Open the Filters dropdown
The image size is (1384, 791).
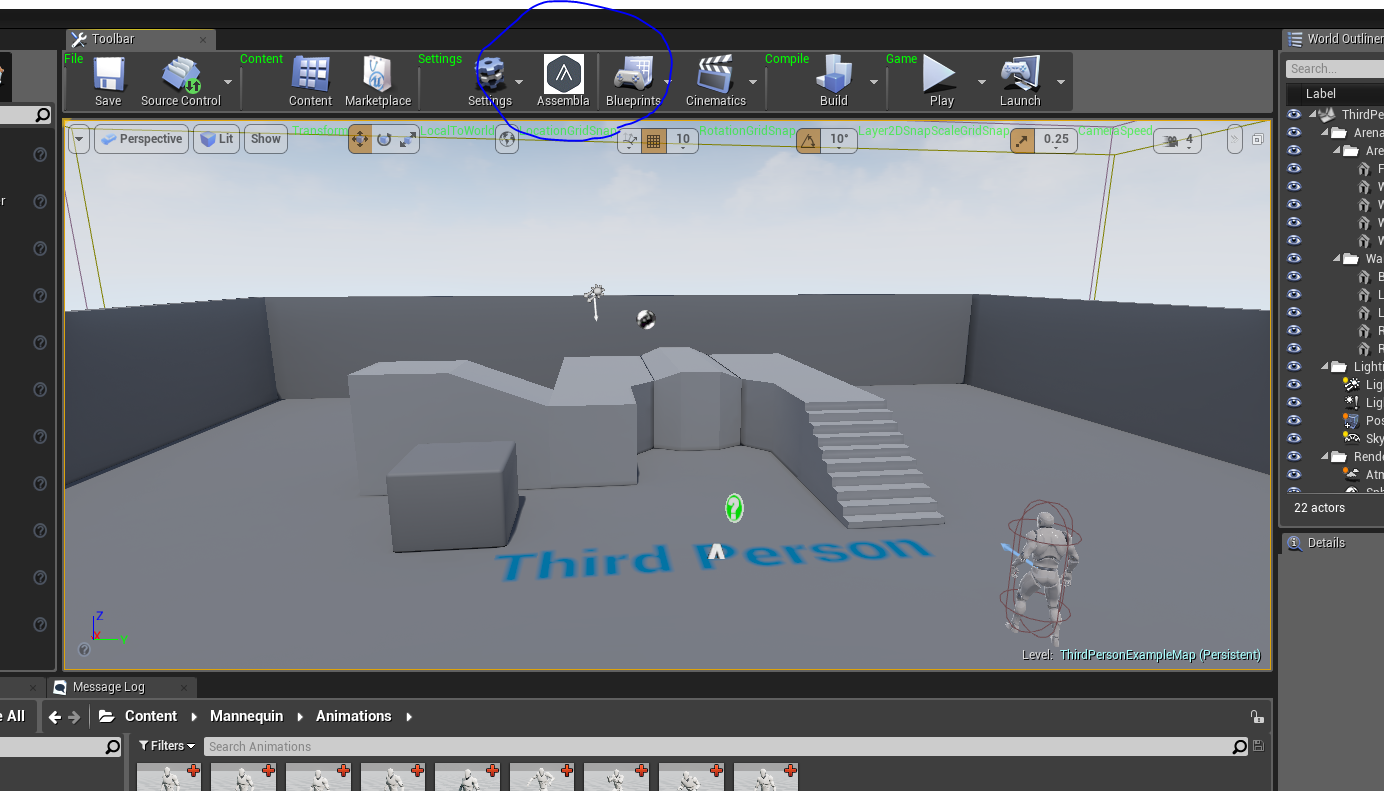pyautogui.click(x=167, y=746)
